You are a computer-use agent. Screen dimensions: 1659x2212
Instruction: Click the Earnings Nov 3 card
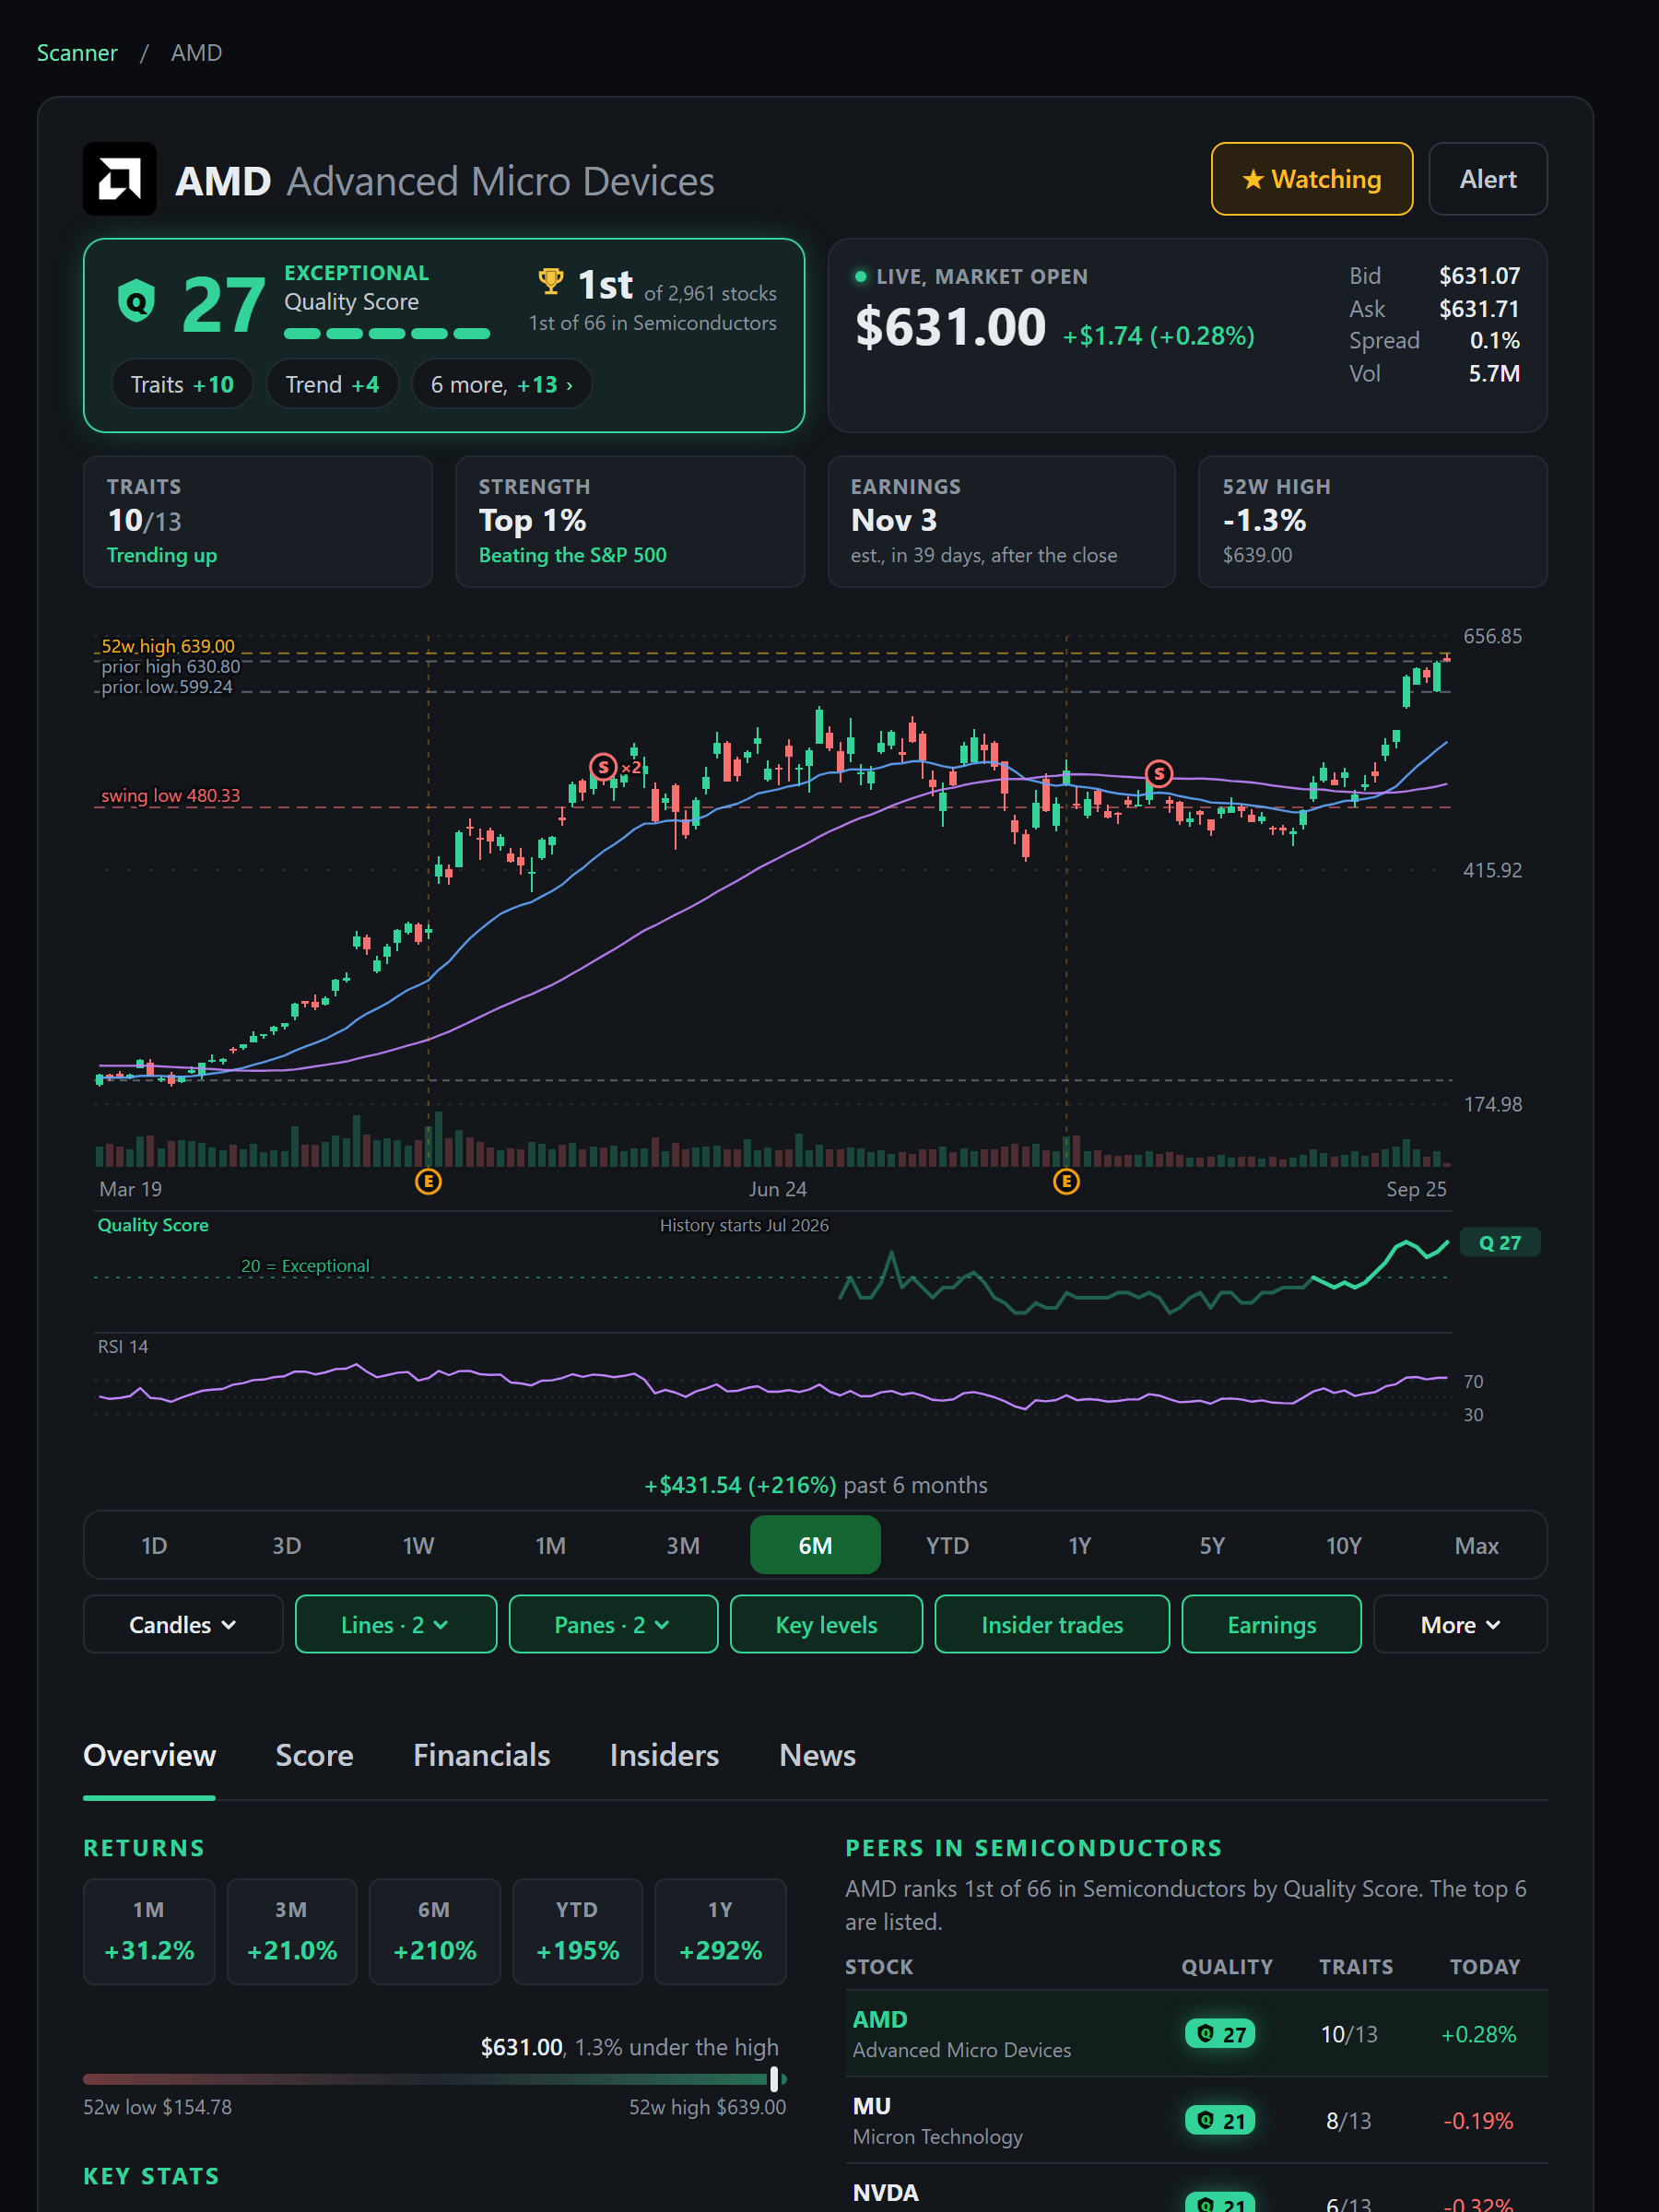[1001, 521]
